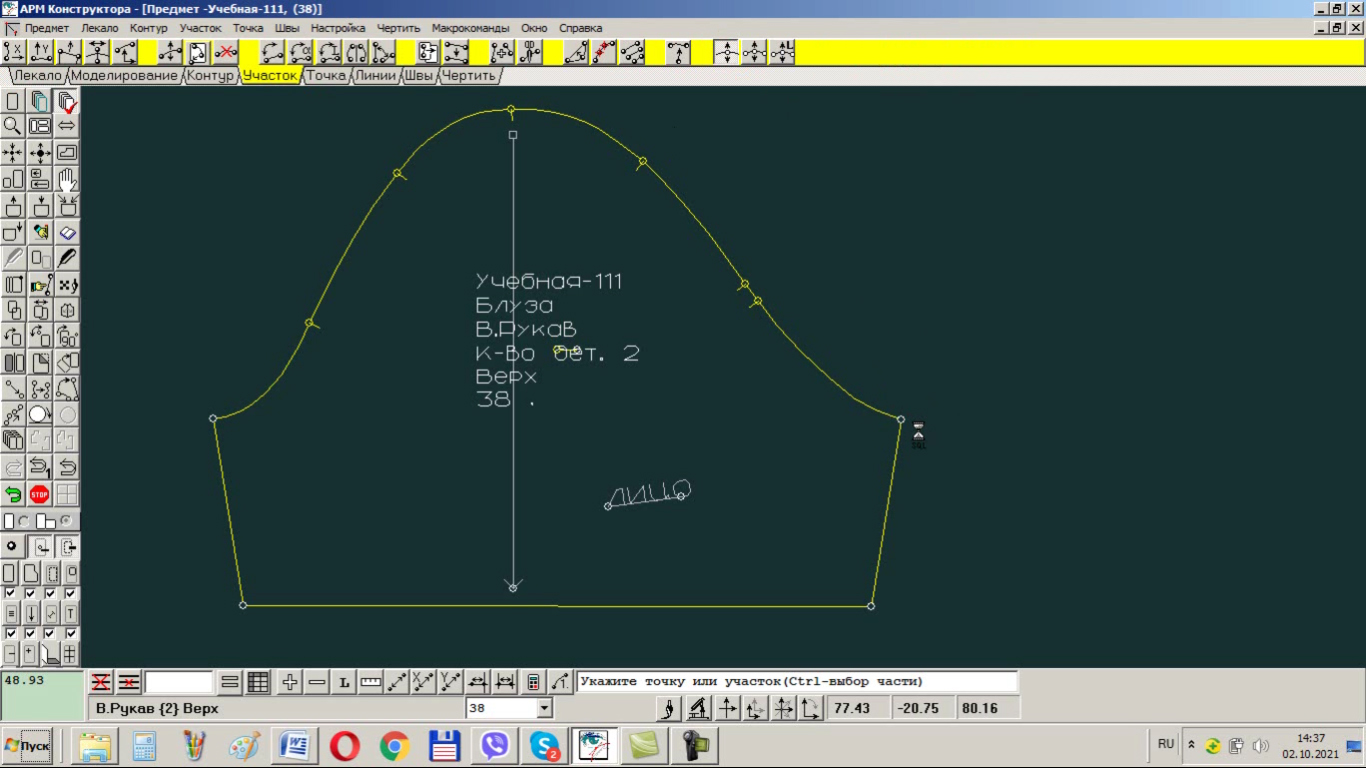Viewport: 1366px width, 768px height.
Task: Switch to the Чертить tab
Action: (468, 75)
